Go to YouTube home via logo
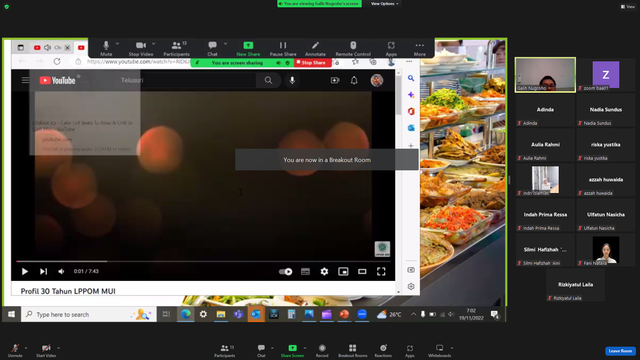 (x=58, y=80)
